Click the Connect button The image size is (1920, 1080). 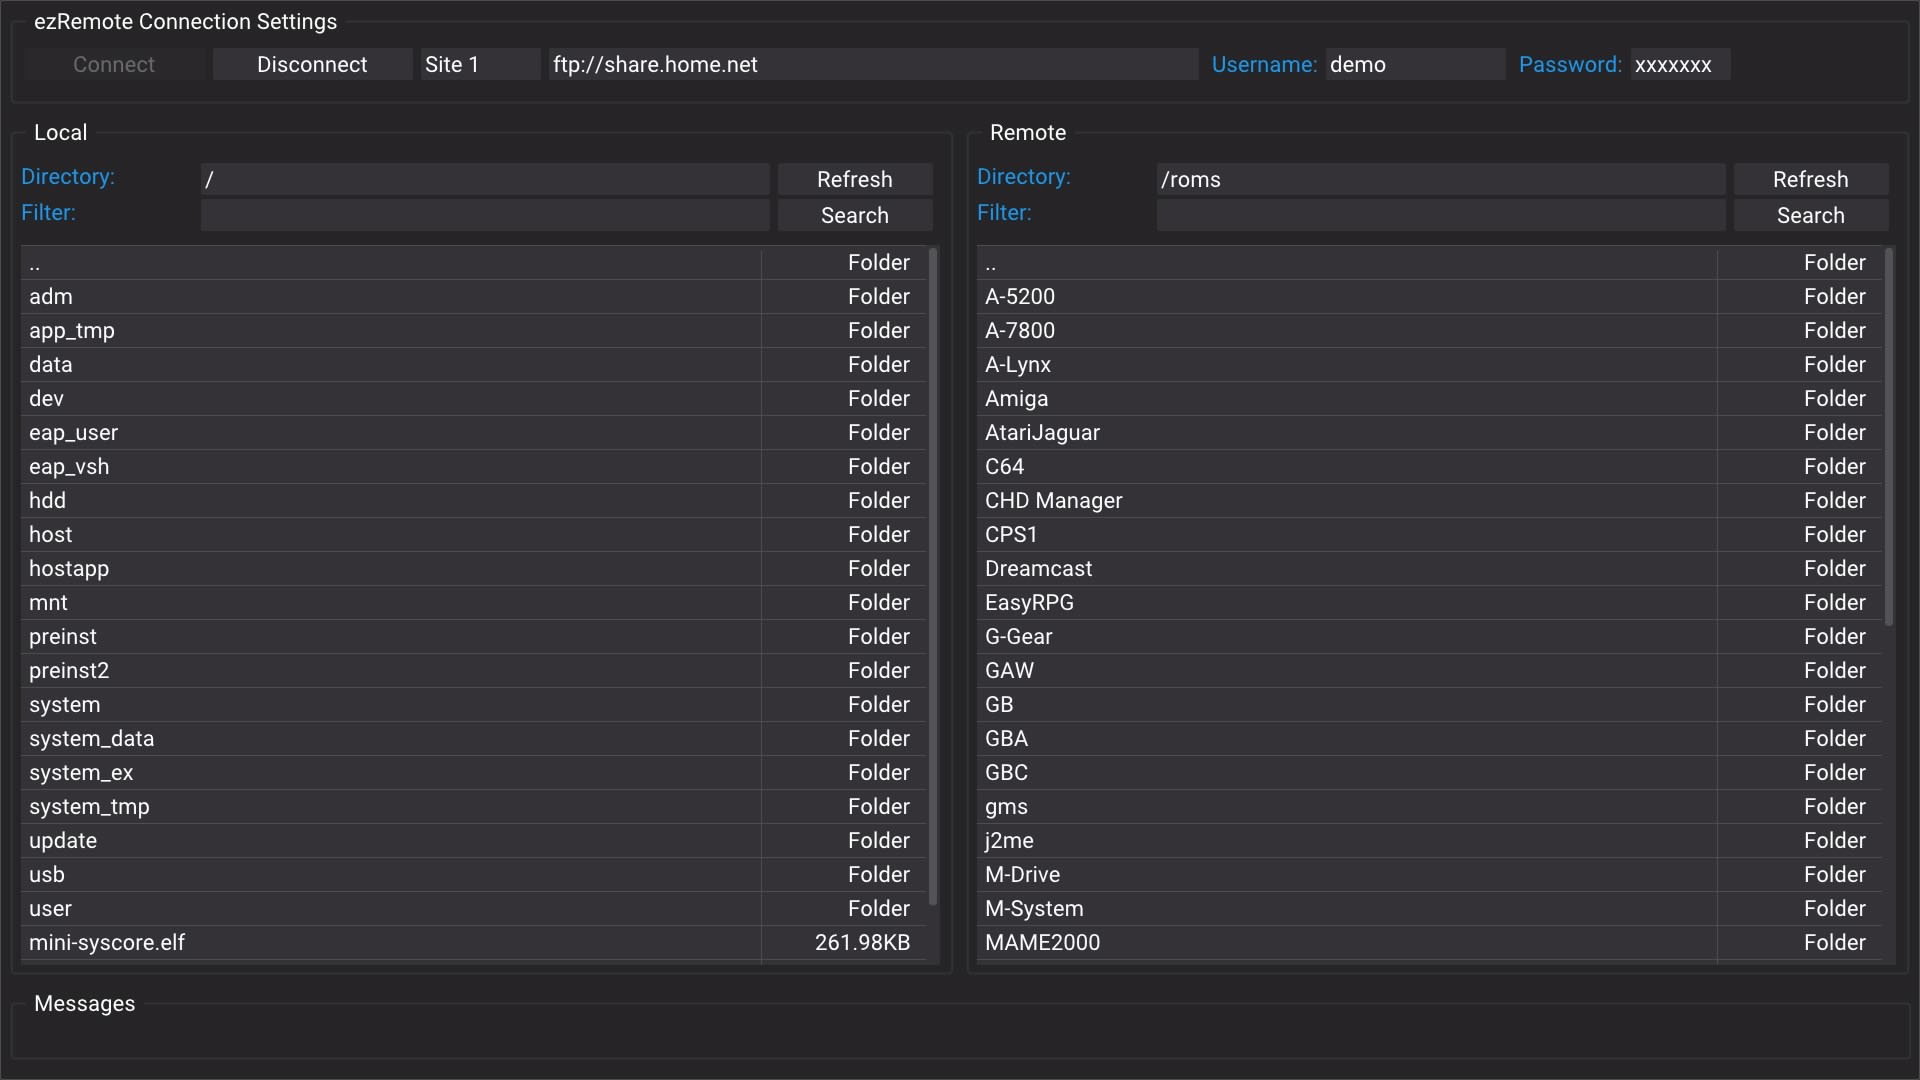pyautogui.click(x=113, y=64)
